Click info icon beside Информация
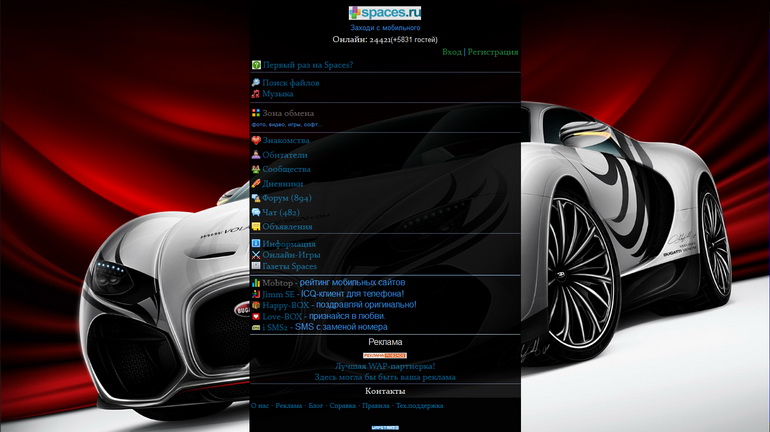The width and height of the screenshot is (770, 432). [x=256, y=243]
